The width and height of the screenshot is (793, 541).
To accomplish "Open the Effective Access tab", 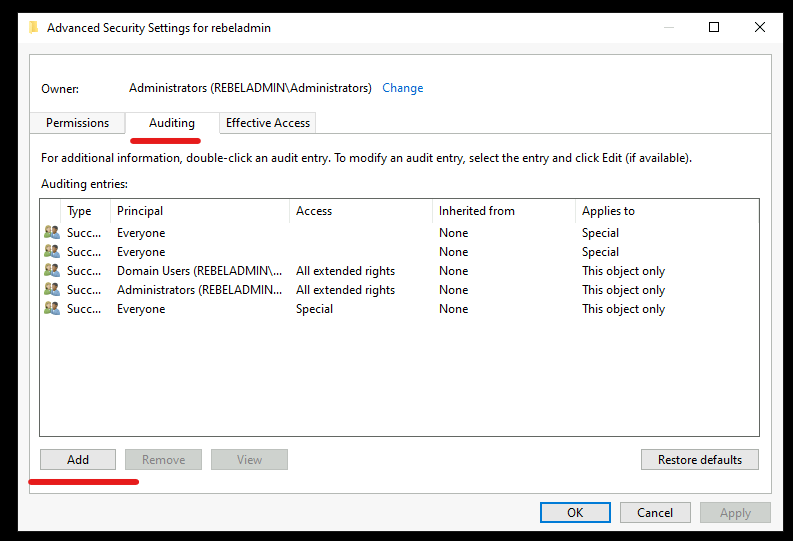I will (268, 123).
